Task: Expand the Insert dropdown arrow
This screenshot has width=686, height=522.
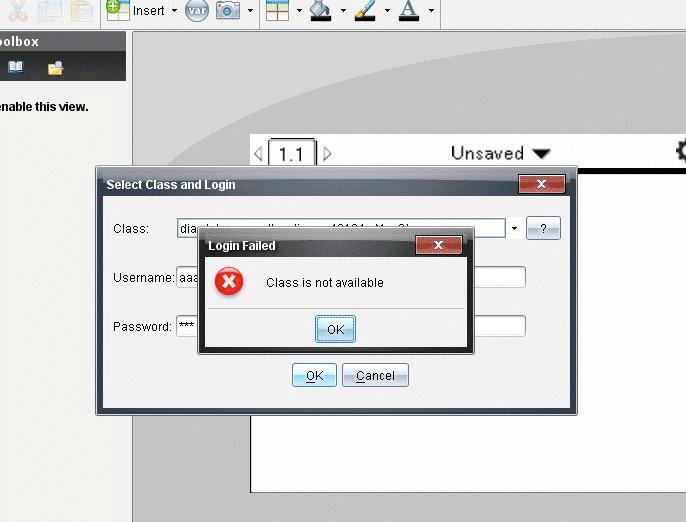Action: (x=174, y=10)
